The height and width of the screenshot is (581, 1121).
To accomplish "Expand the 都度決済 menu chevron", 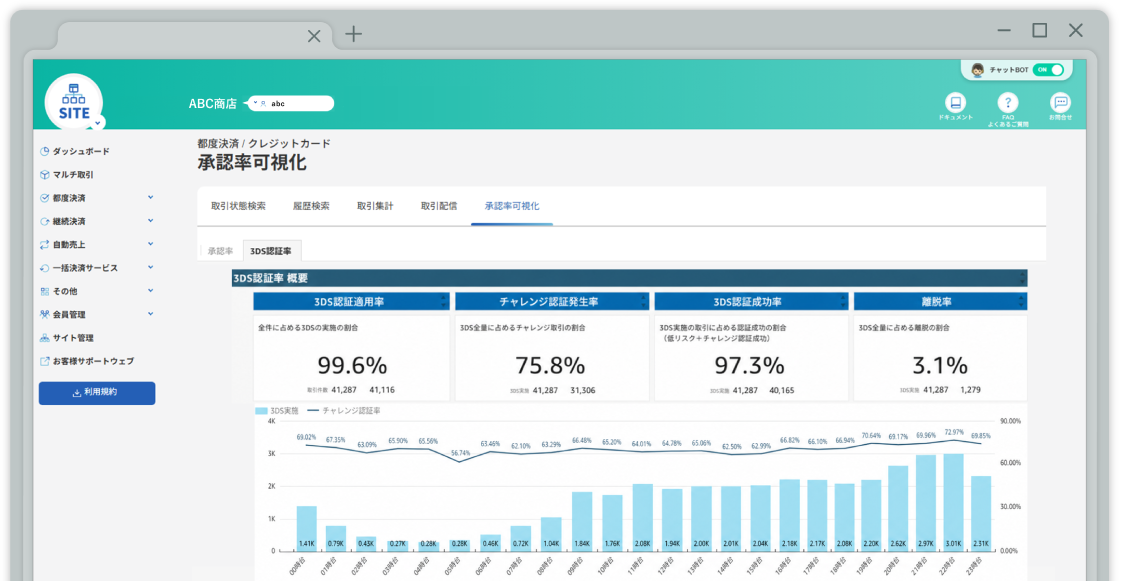I will 150,197.
